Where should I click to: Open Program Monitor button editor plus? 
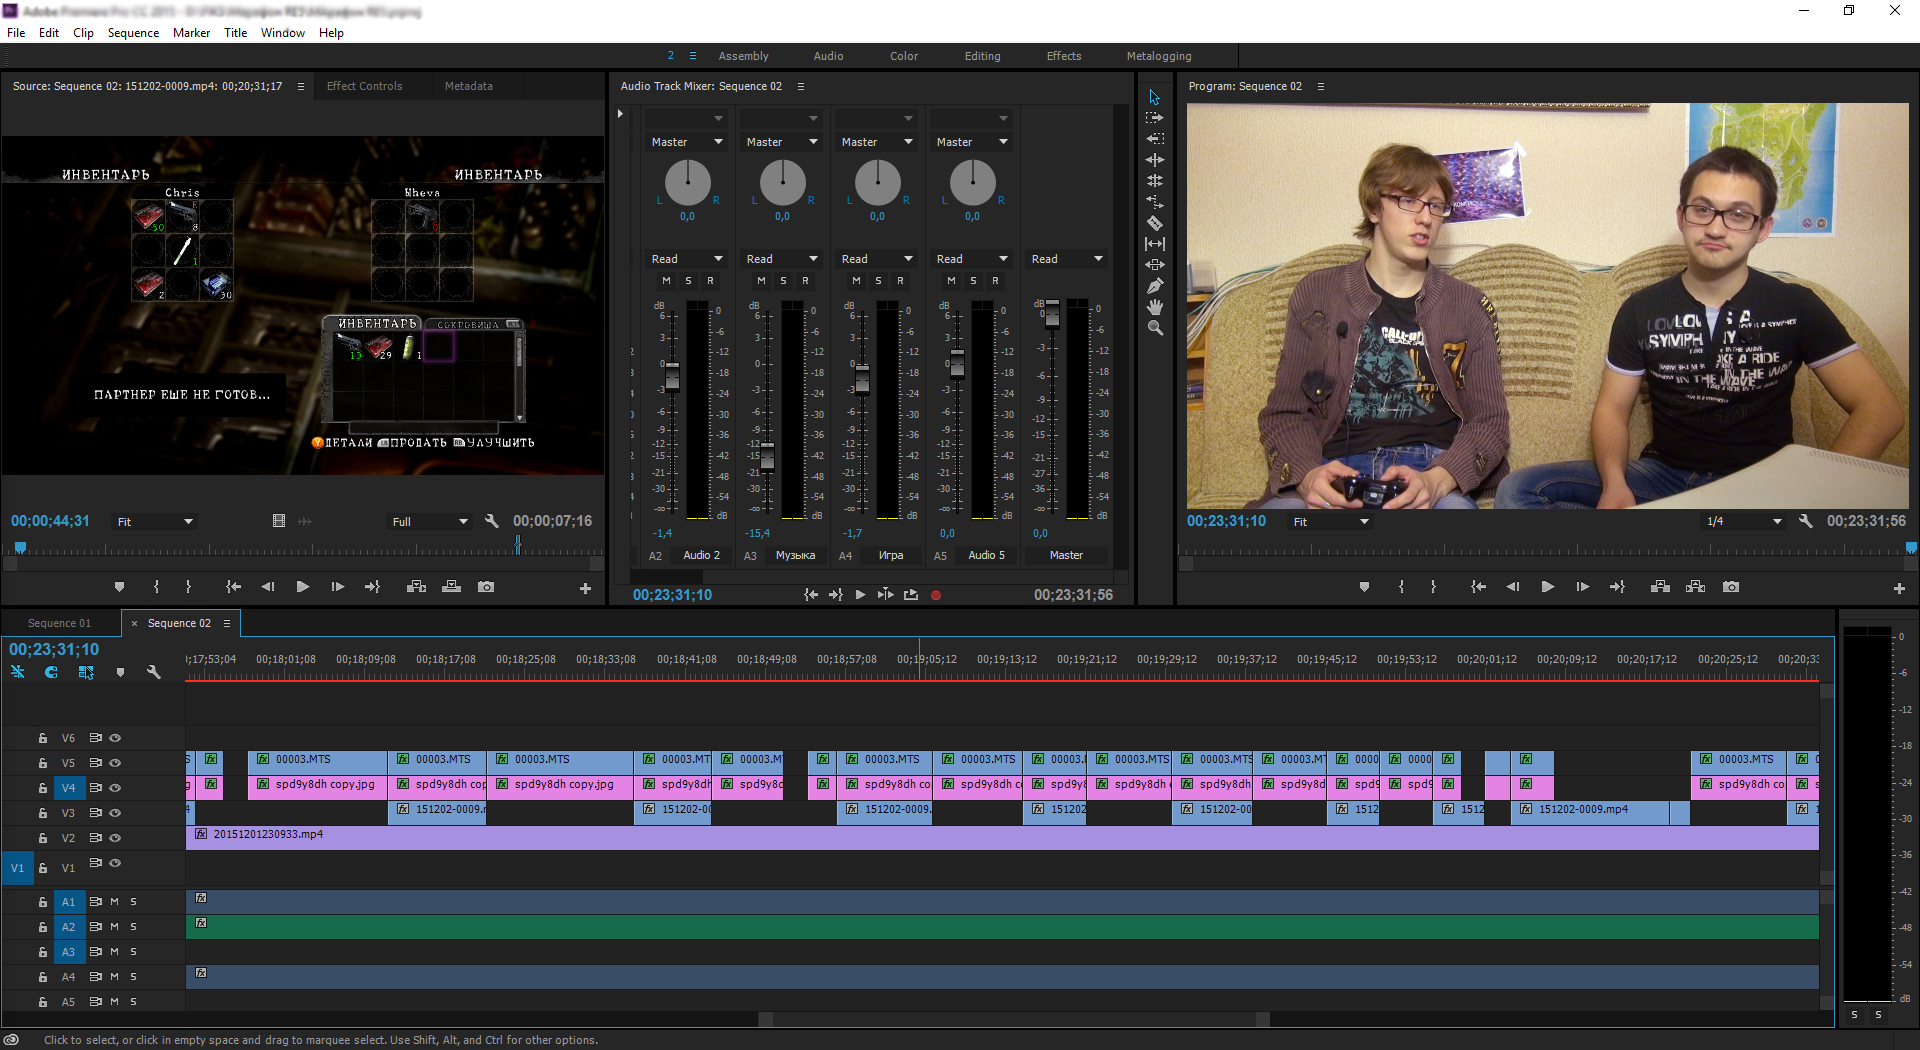(x=1899, y=588)
